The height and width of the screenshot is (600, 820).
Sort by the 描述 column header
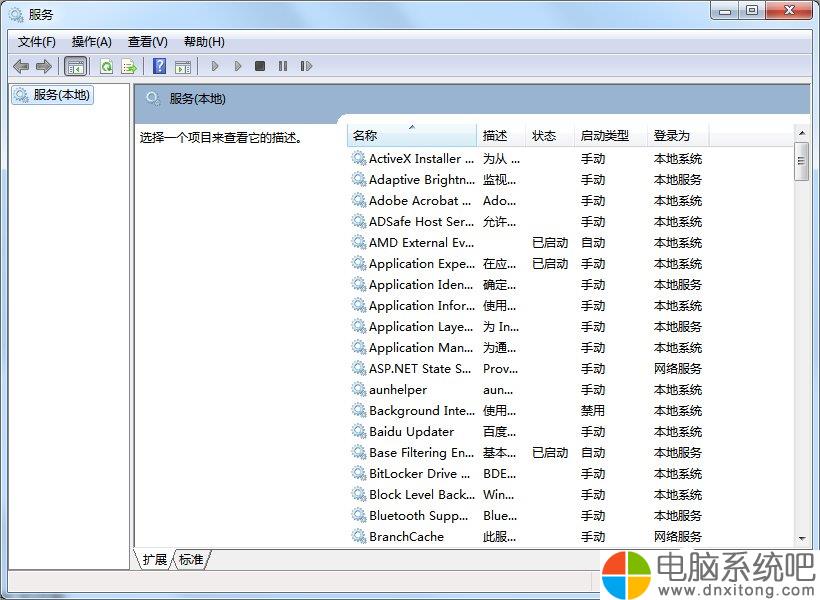[501, 135]
